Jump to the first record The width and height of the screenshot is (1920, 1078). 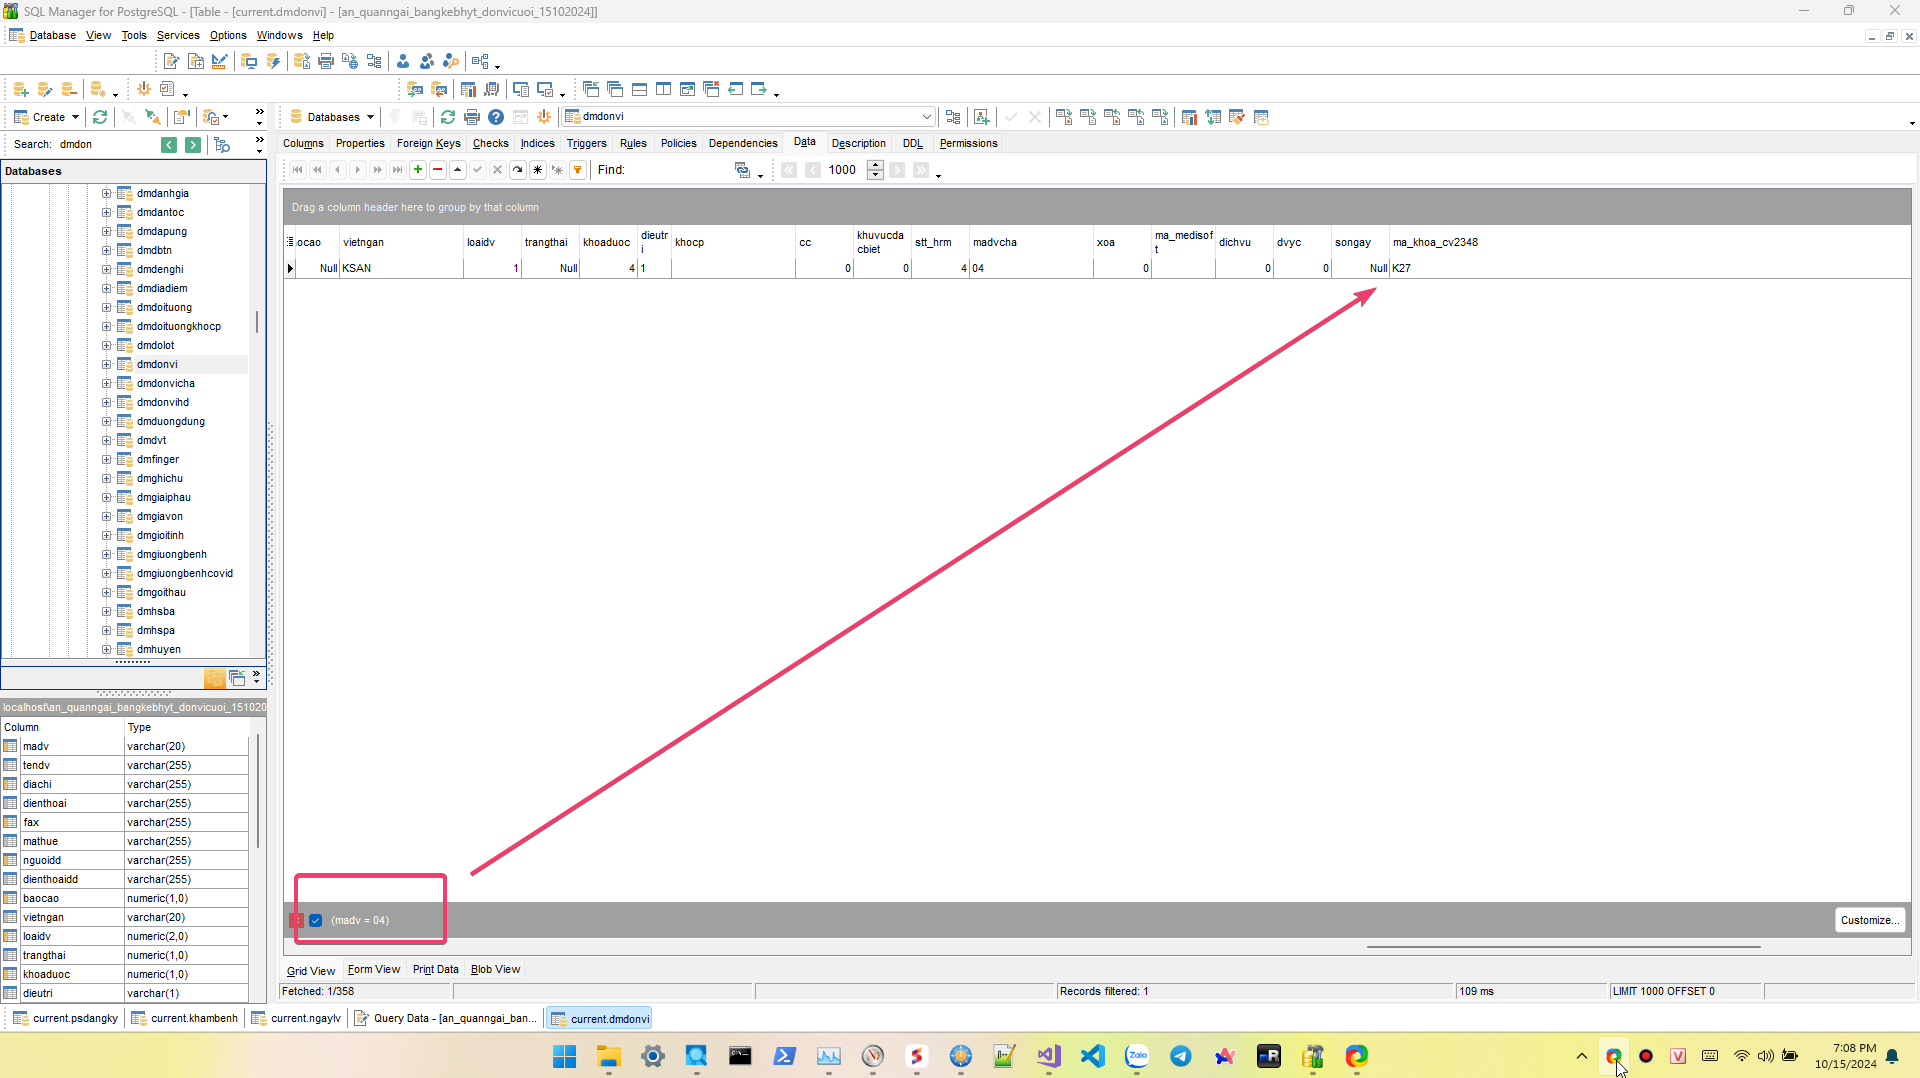(x=298, y=170)
